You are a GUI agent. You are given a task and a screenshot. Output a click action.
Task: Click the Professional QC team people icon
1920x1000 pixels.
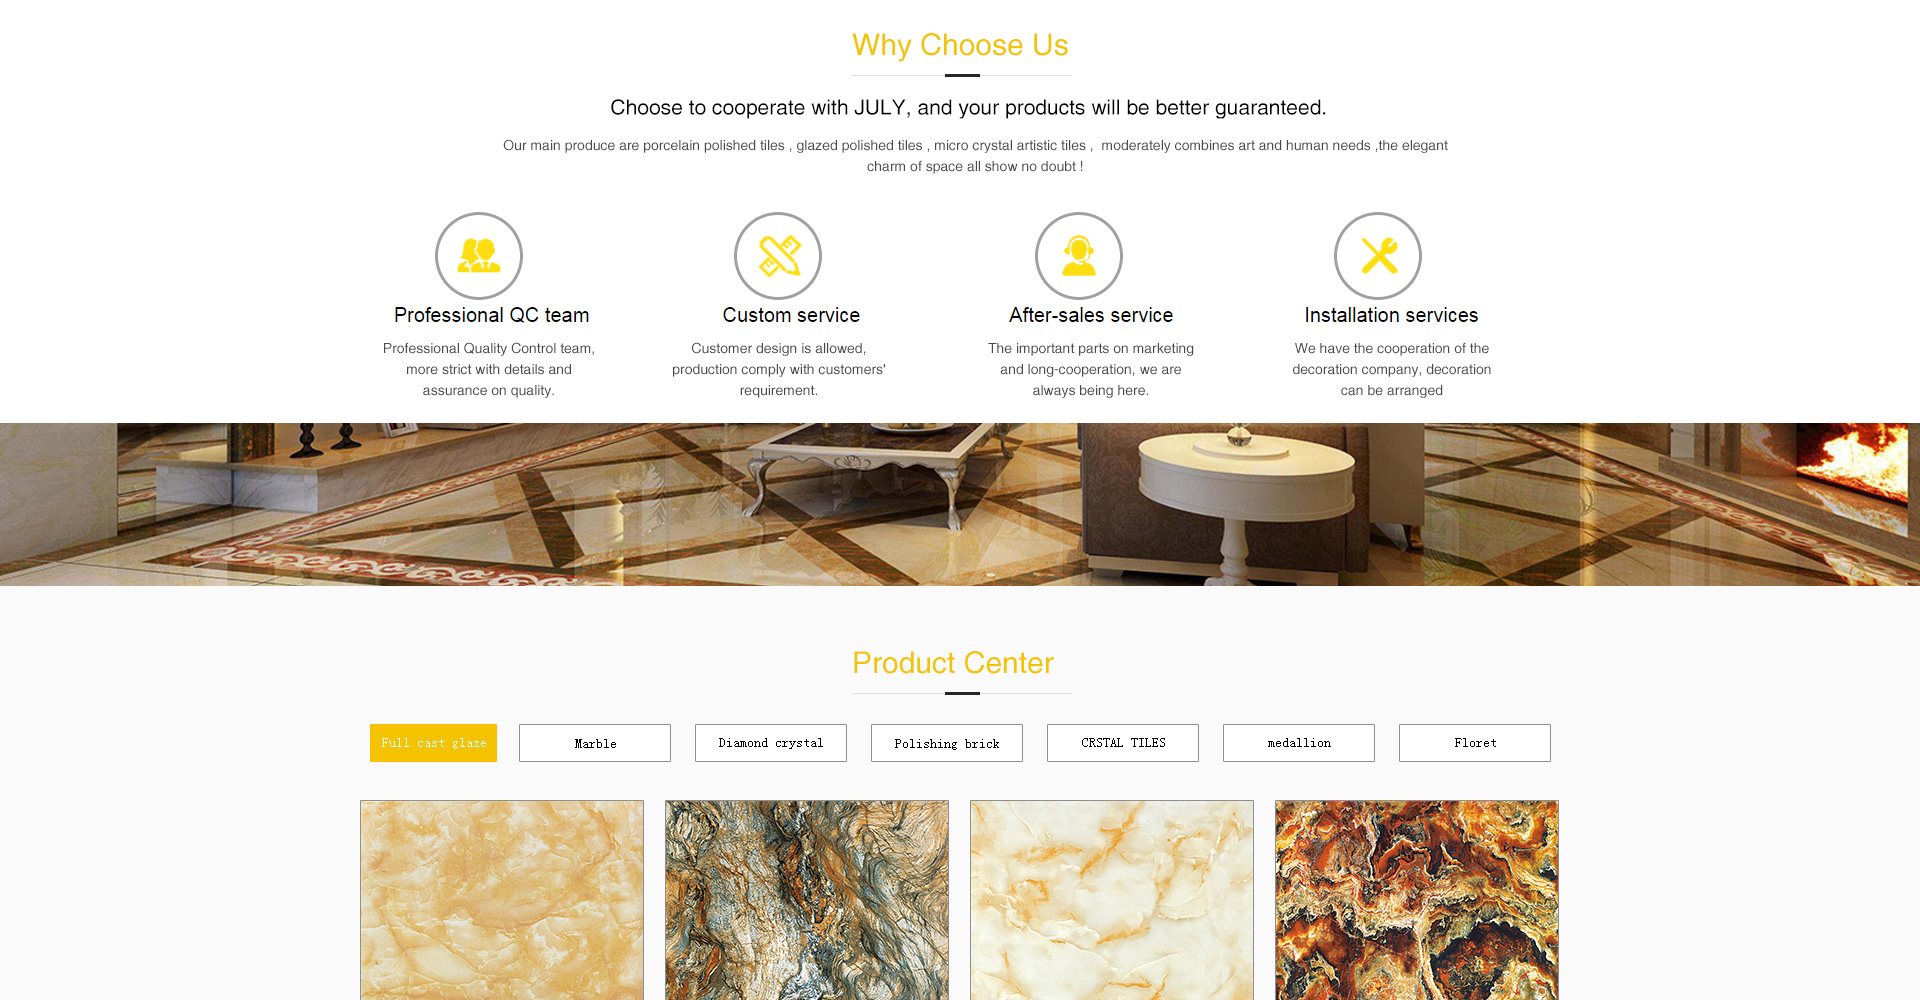pyautogui.click(x=479, y=256)
